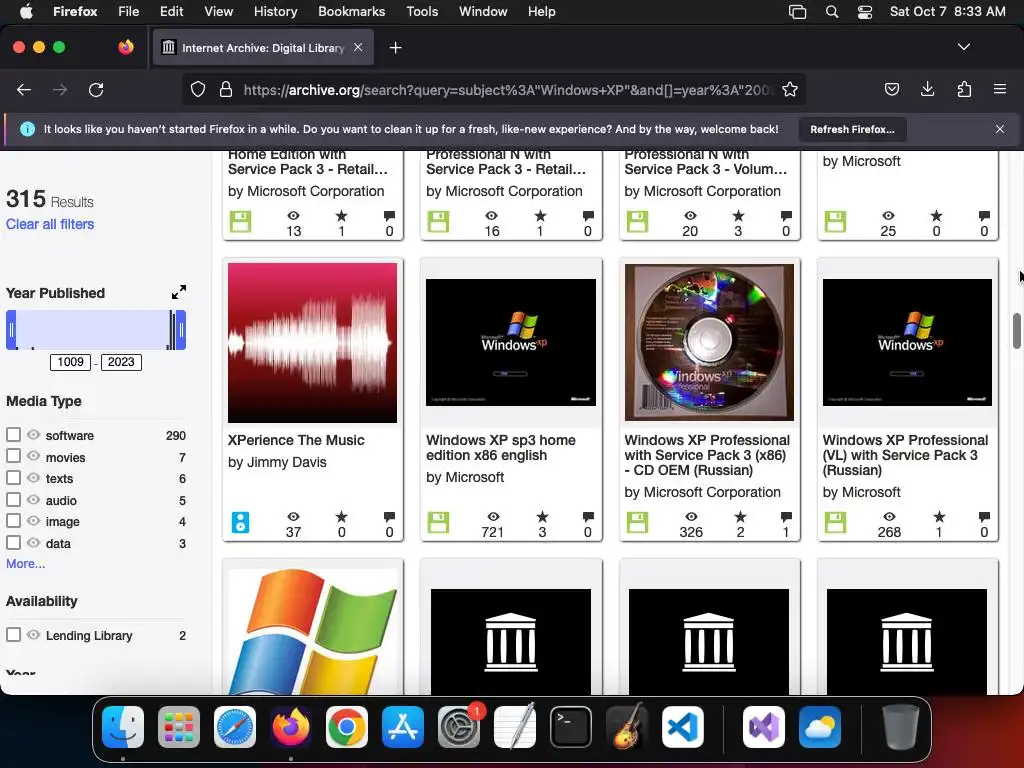Launch Visual Studio Code from the dock

point(682,726)
